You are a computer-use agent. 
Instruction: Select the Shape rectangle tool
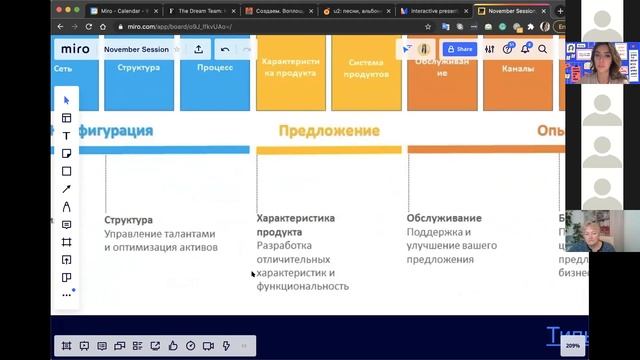67,171
